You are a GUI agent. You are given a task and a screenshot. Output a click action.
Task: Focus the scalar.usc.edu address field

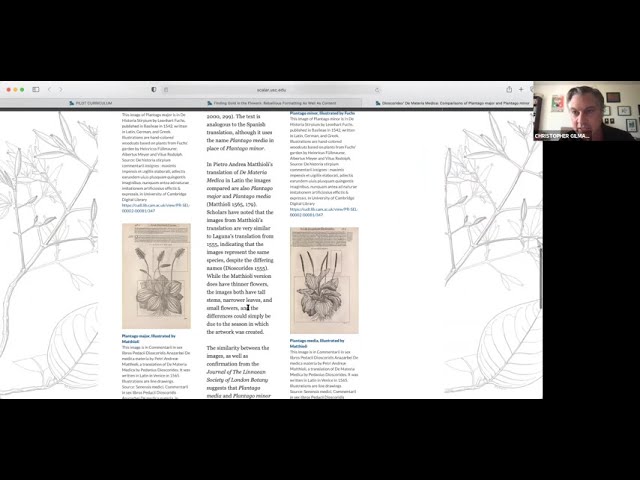[271, 90]
